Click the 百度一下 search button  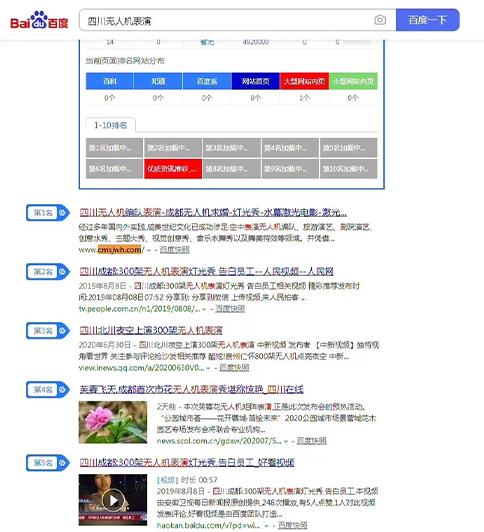[428, 20]
